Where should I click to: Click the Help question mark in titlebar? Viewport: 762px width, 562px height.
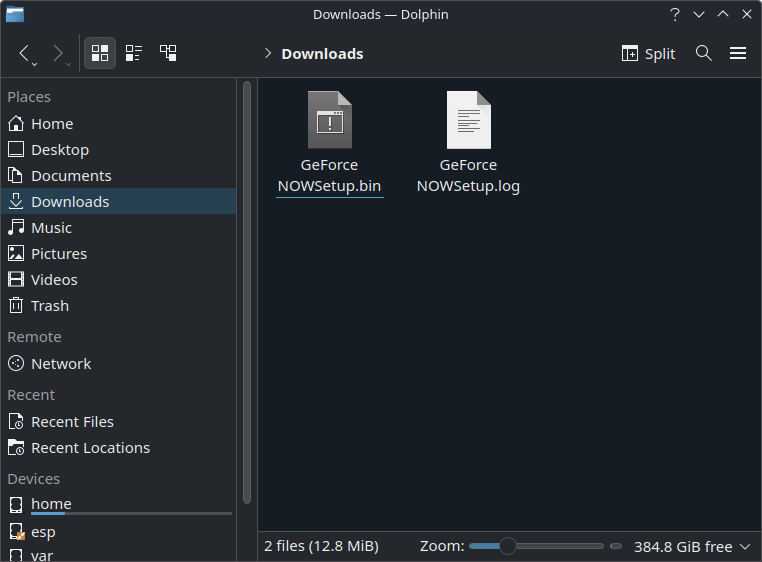click(x=675, y=14)
